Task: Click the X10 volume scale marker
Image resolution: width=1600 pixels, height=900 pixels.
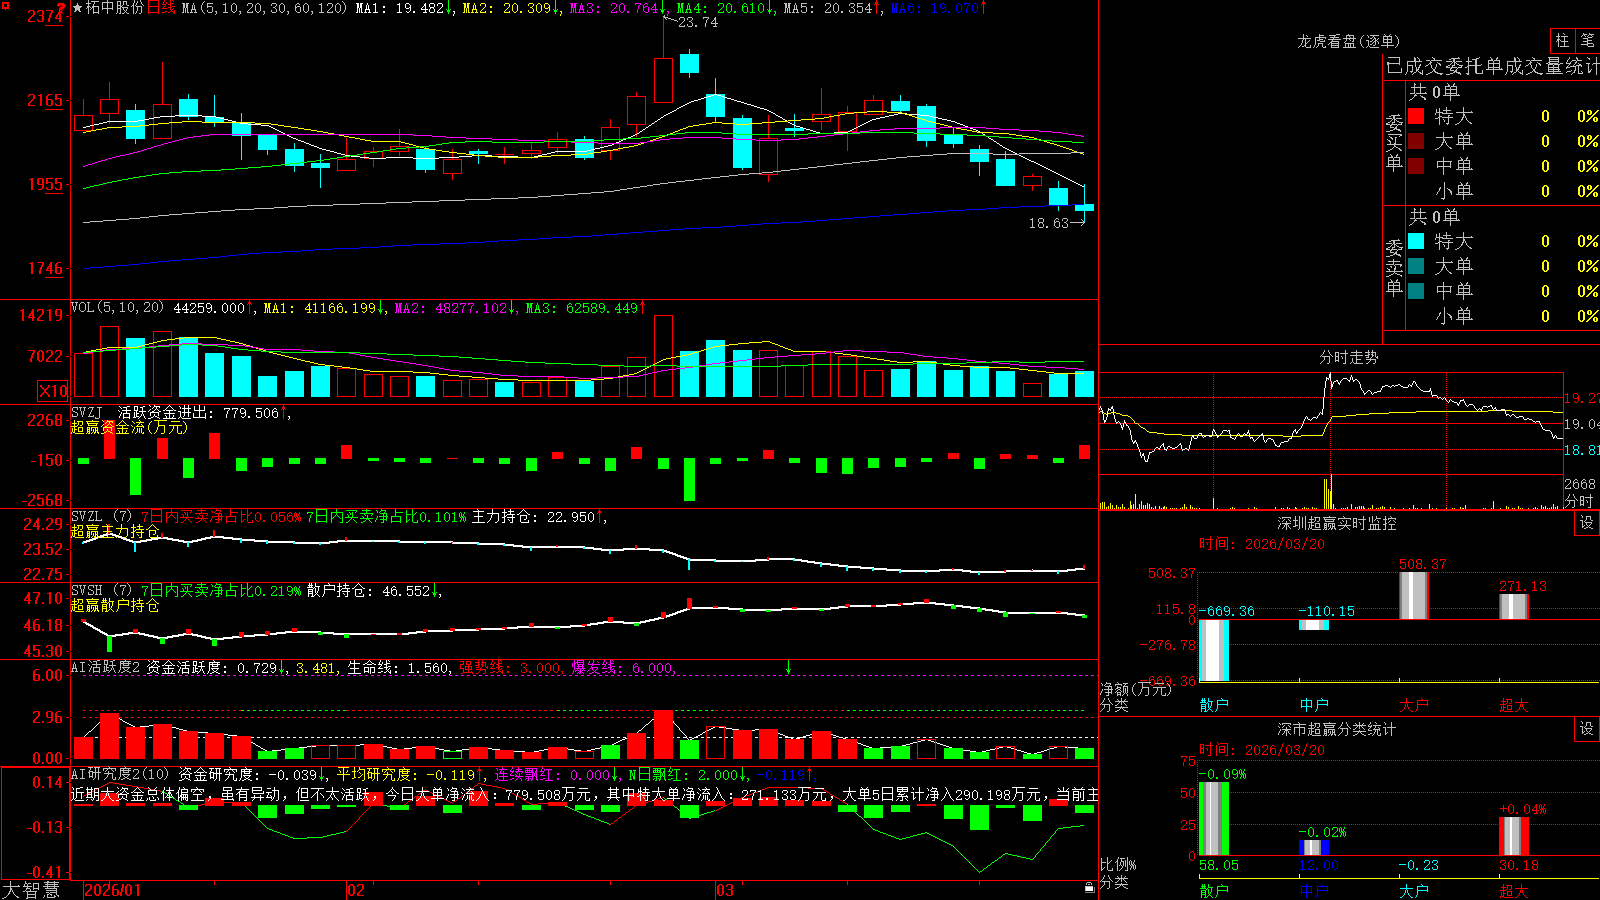Action: point(53,391)
